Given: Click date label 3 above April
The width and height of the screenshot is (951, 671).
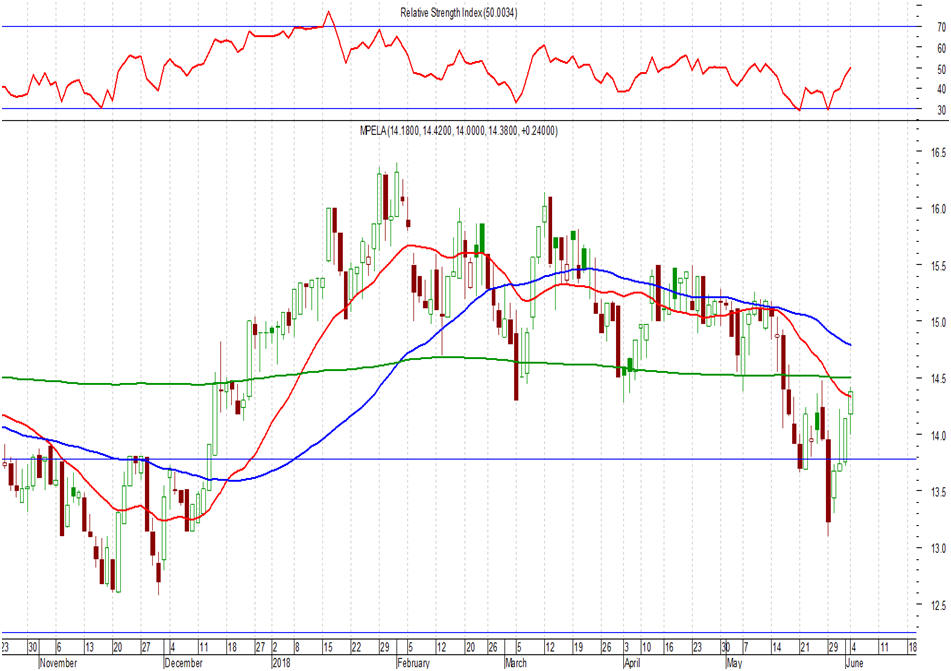Looking at the screenshot, I should 627,647.
